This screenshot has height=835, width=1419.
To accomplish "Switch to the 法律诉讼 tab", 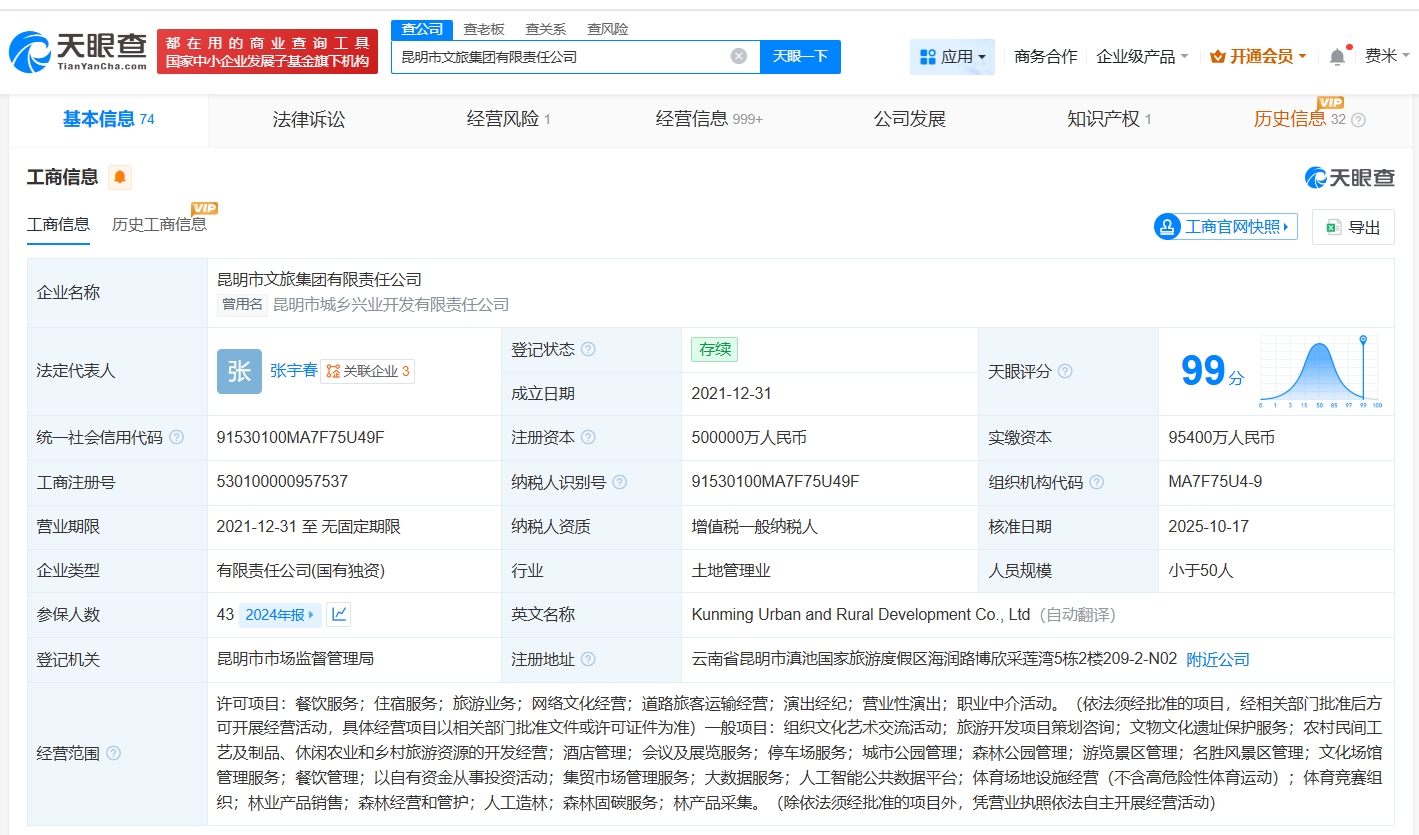I will (309, 119).
